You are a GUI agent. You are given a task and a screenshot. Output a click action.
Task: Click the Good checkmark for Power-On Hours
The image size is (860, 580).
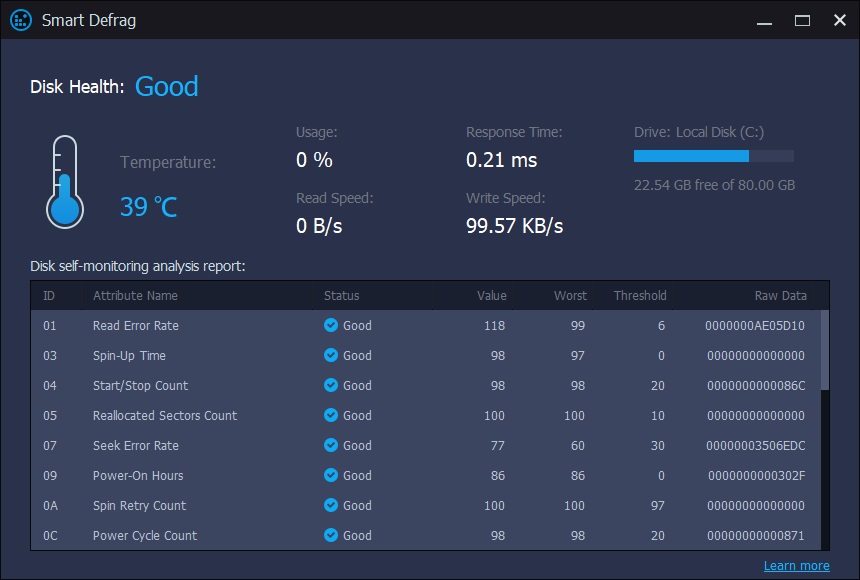331,475
